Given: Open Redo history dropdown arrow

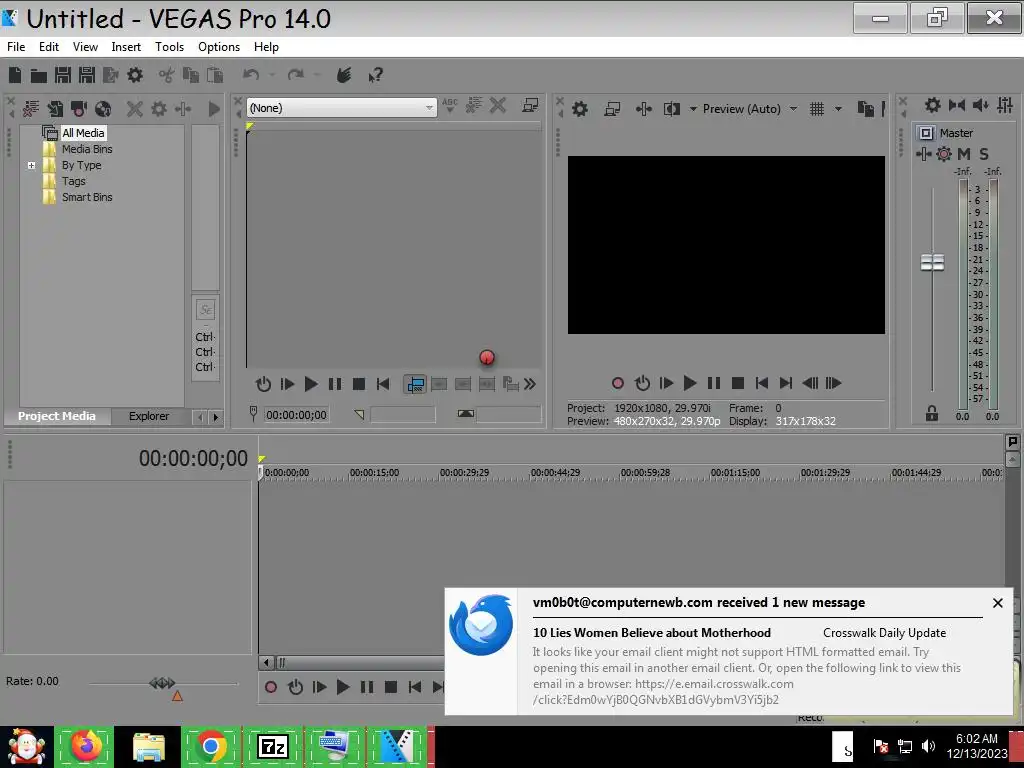Looking at the screenshot, I should [x=317, y=75].
